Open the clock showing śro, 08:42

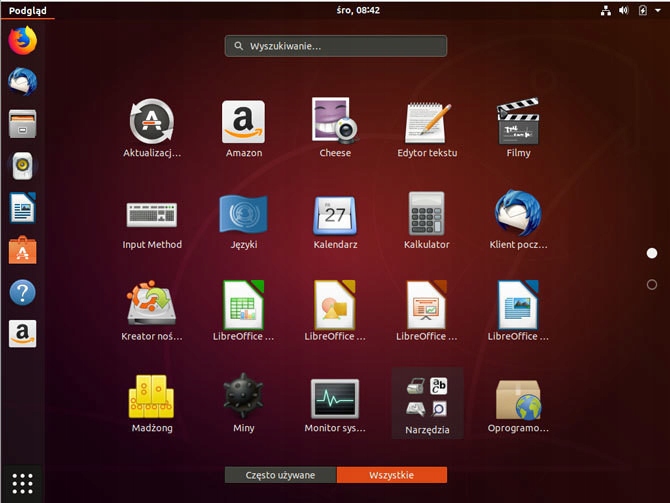coord(358,10)
